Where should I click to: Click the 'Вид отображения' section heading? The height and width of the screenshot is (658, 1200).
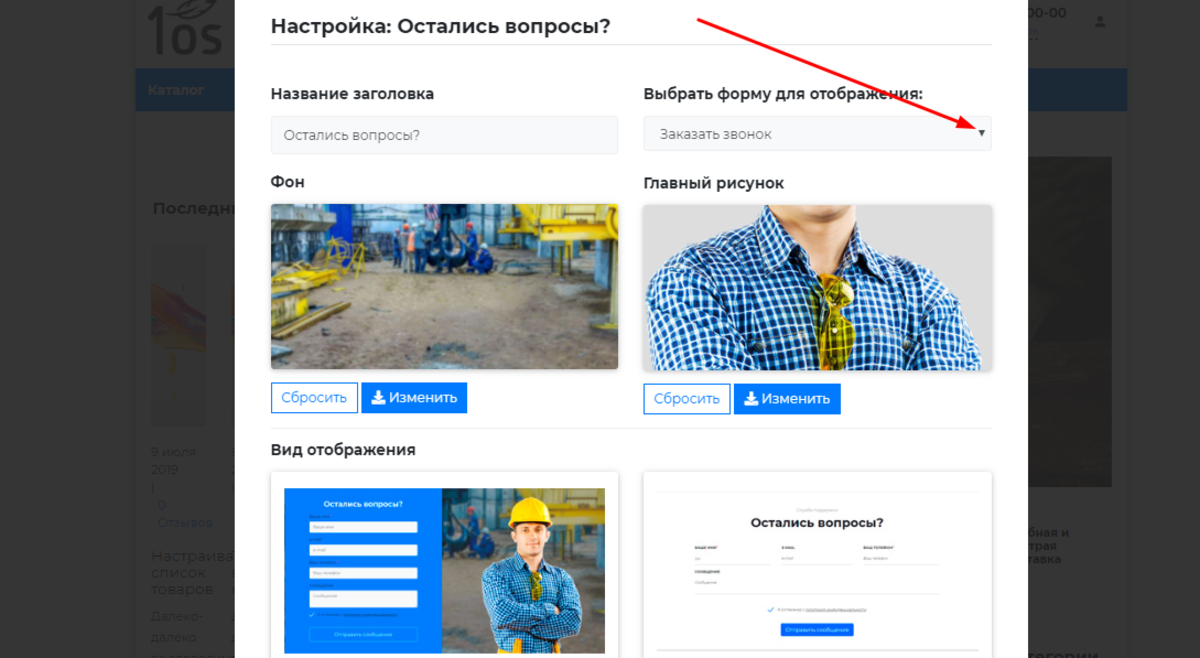click(x=343, y=450)
